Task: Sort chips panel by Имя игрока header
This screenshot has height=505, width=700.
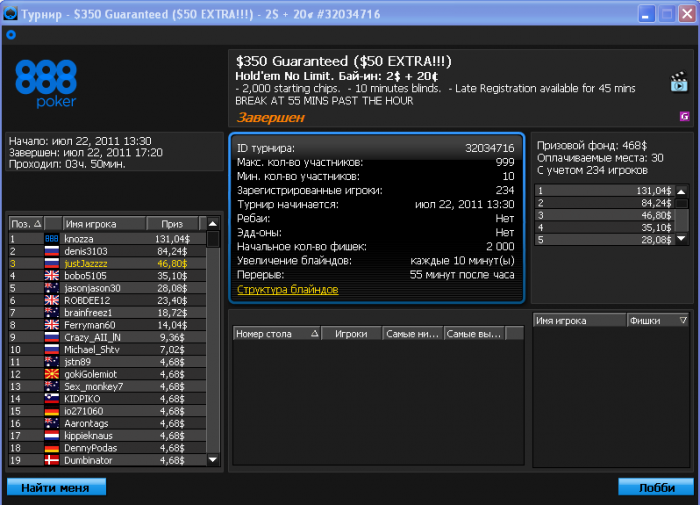Action: 579,321
